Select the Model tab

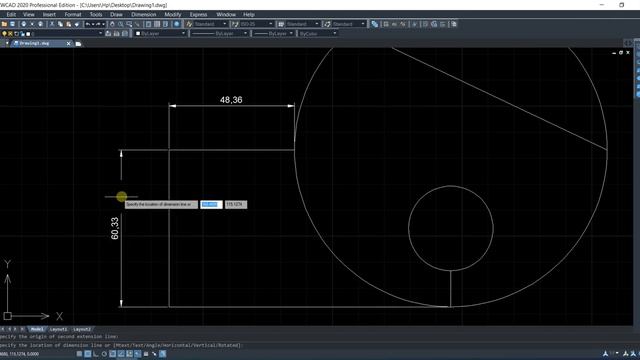(x=37, y=329)
